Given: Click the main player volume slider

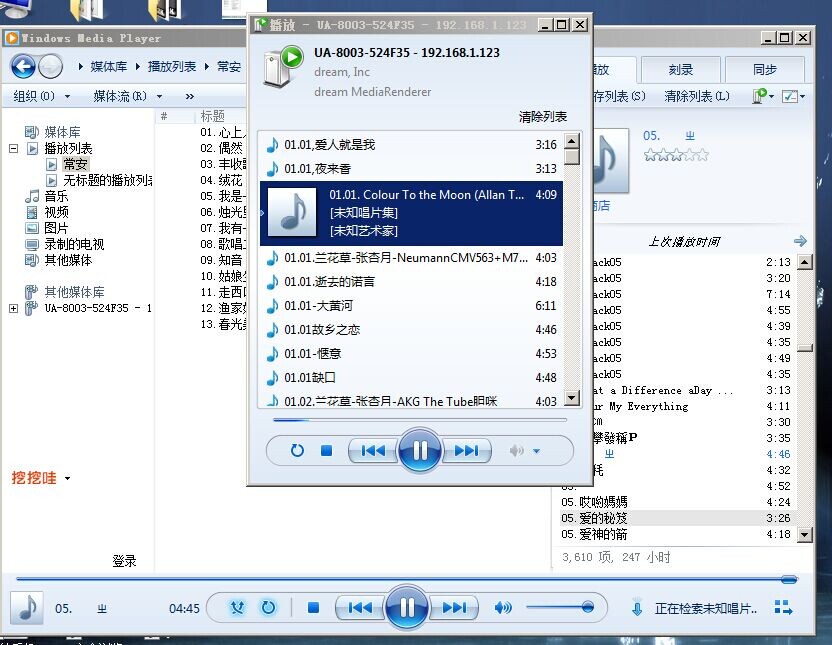Looking at the screenshot, I should point(560,607).
